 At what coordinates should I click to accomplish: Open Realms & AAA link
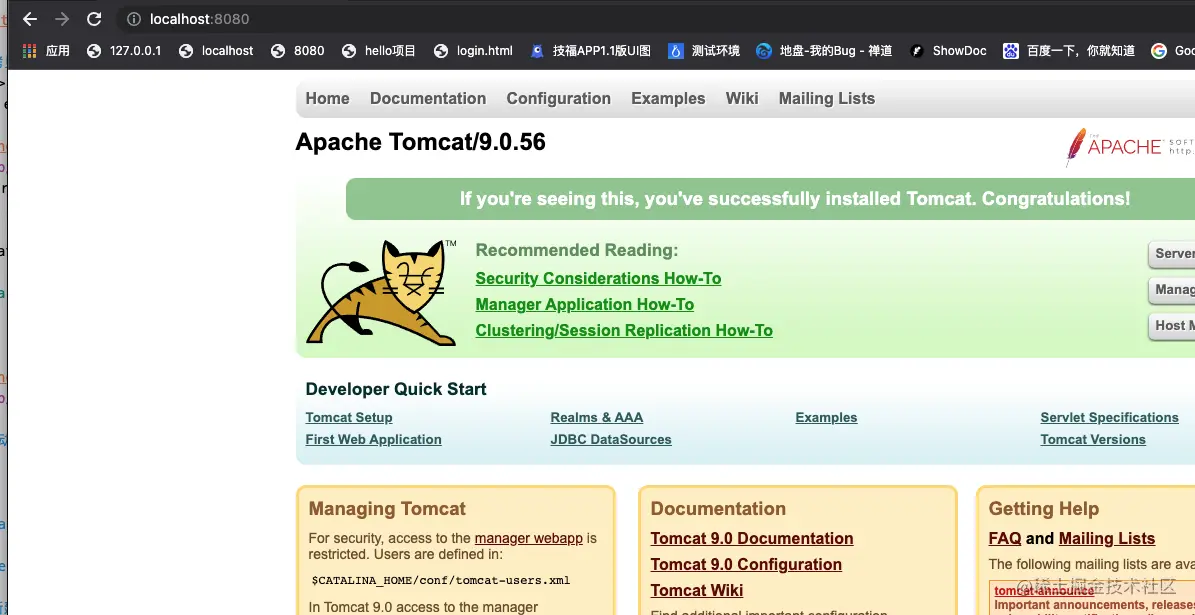pos(597,418)
